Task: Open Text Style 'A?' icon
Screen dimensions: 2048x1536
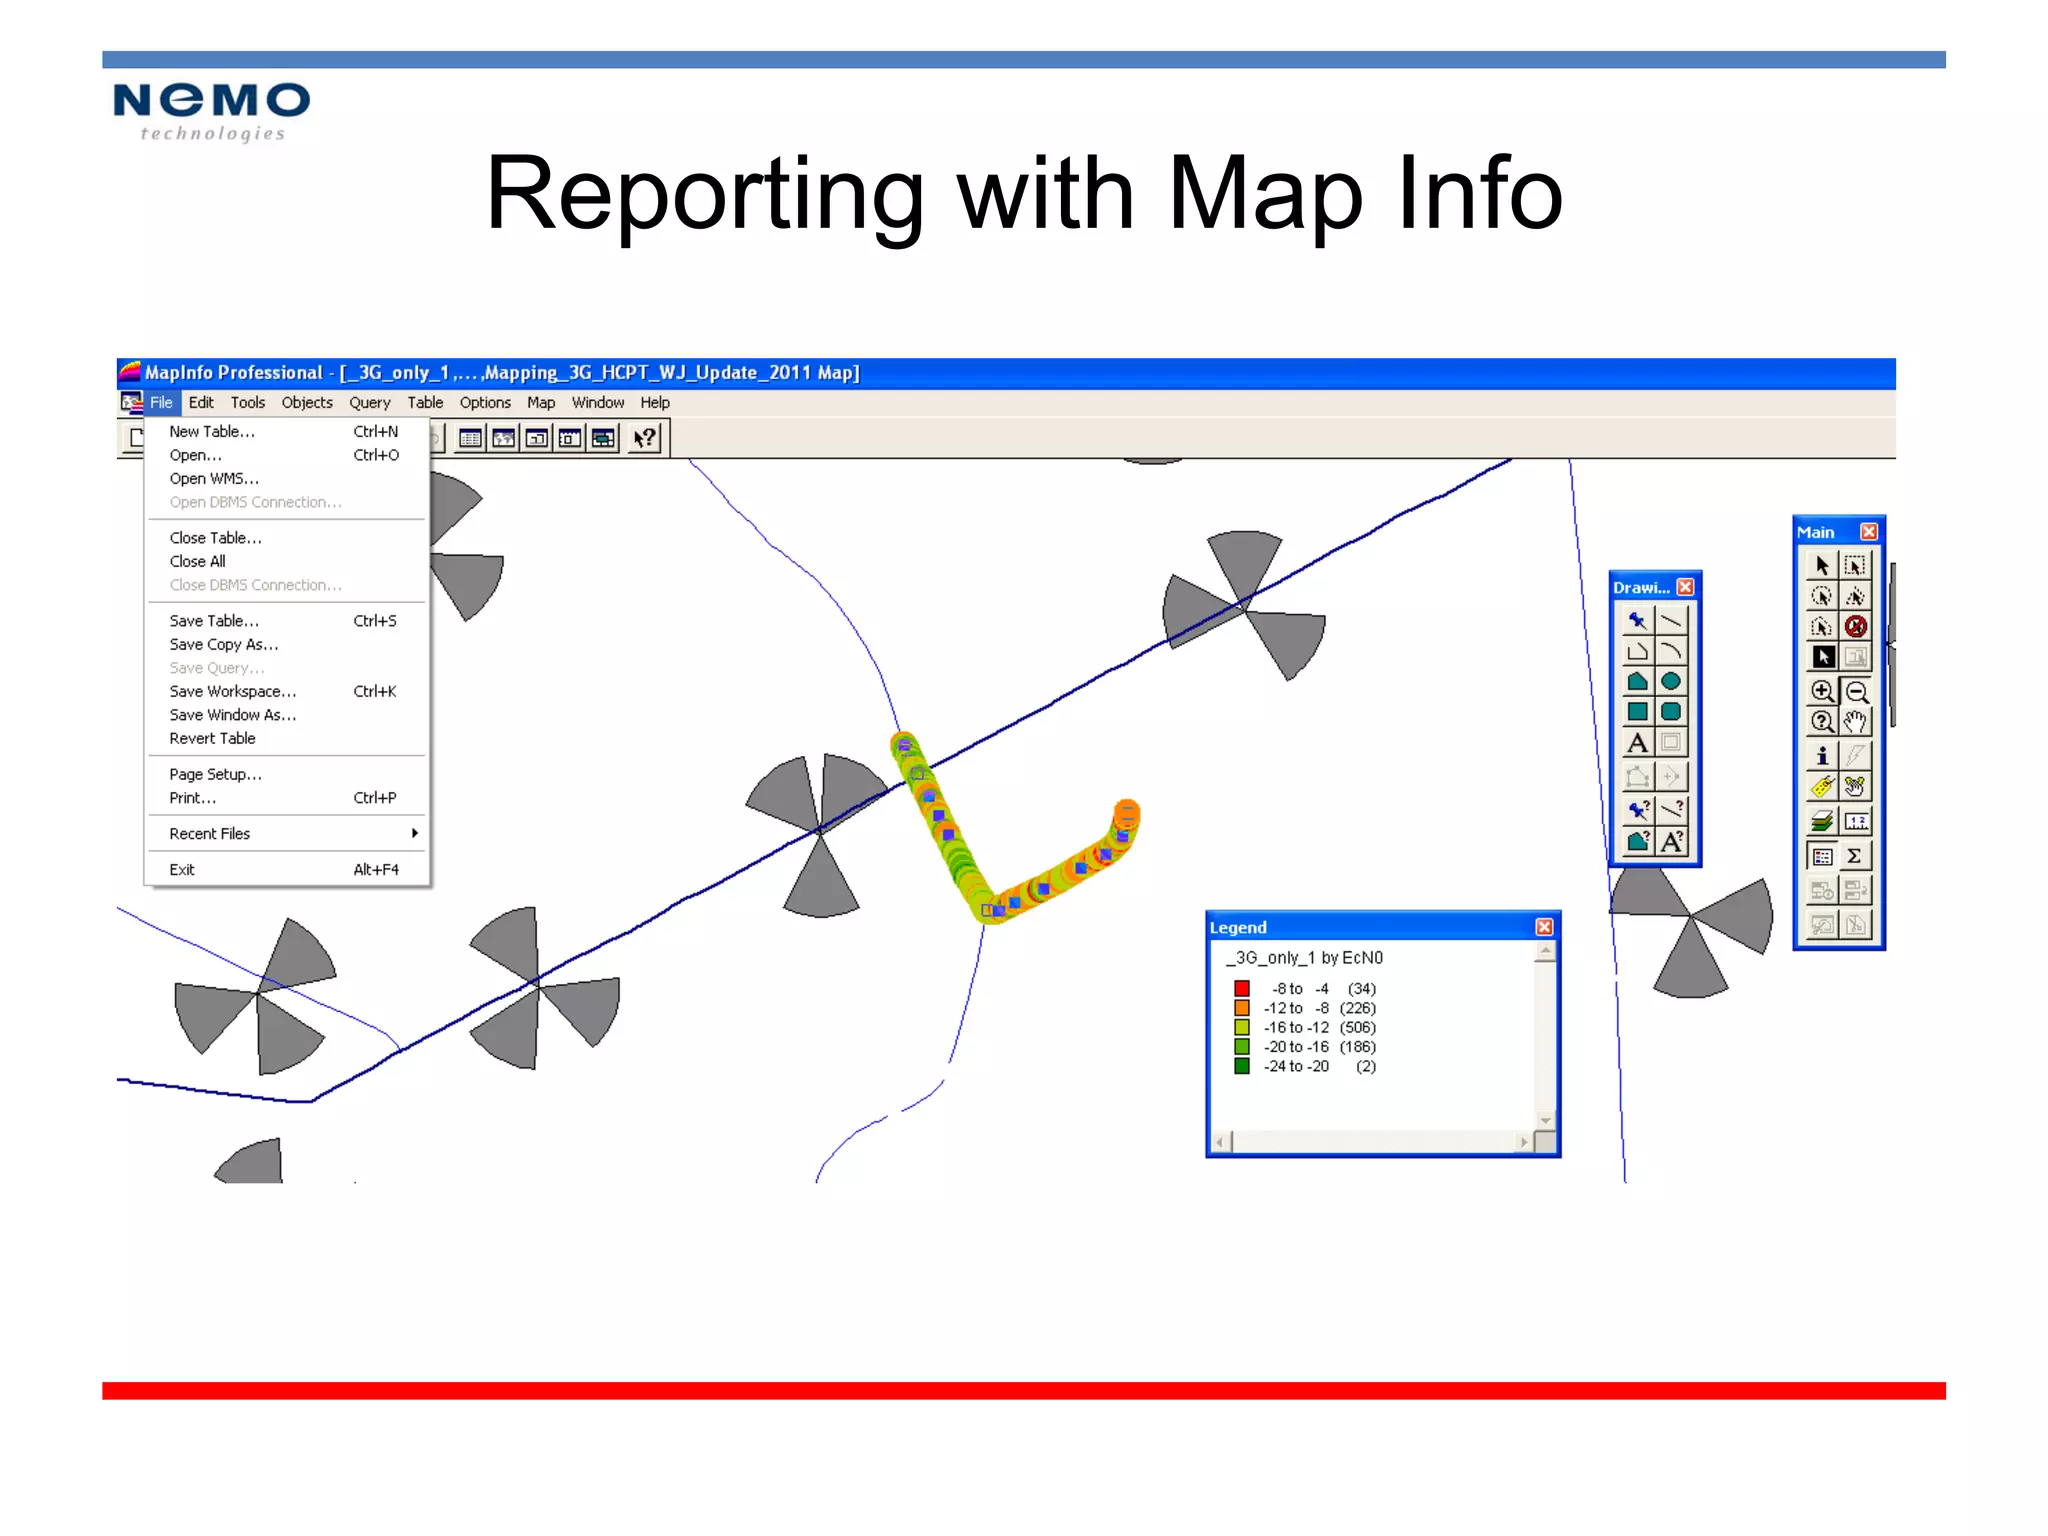Action: [x=1671, y=841]
